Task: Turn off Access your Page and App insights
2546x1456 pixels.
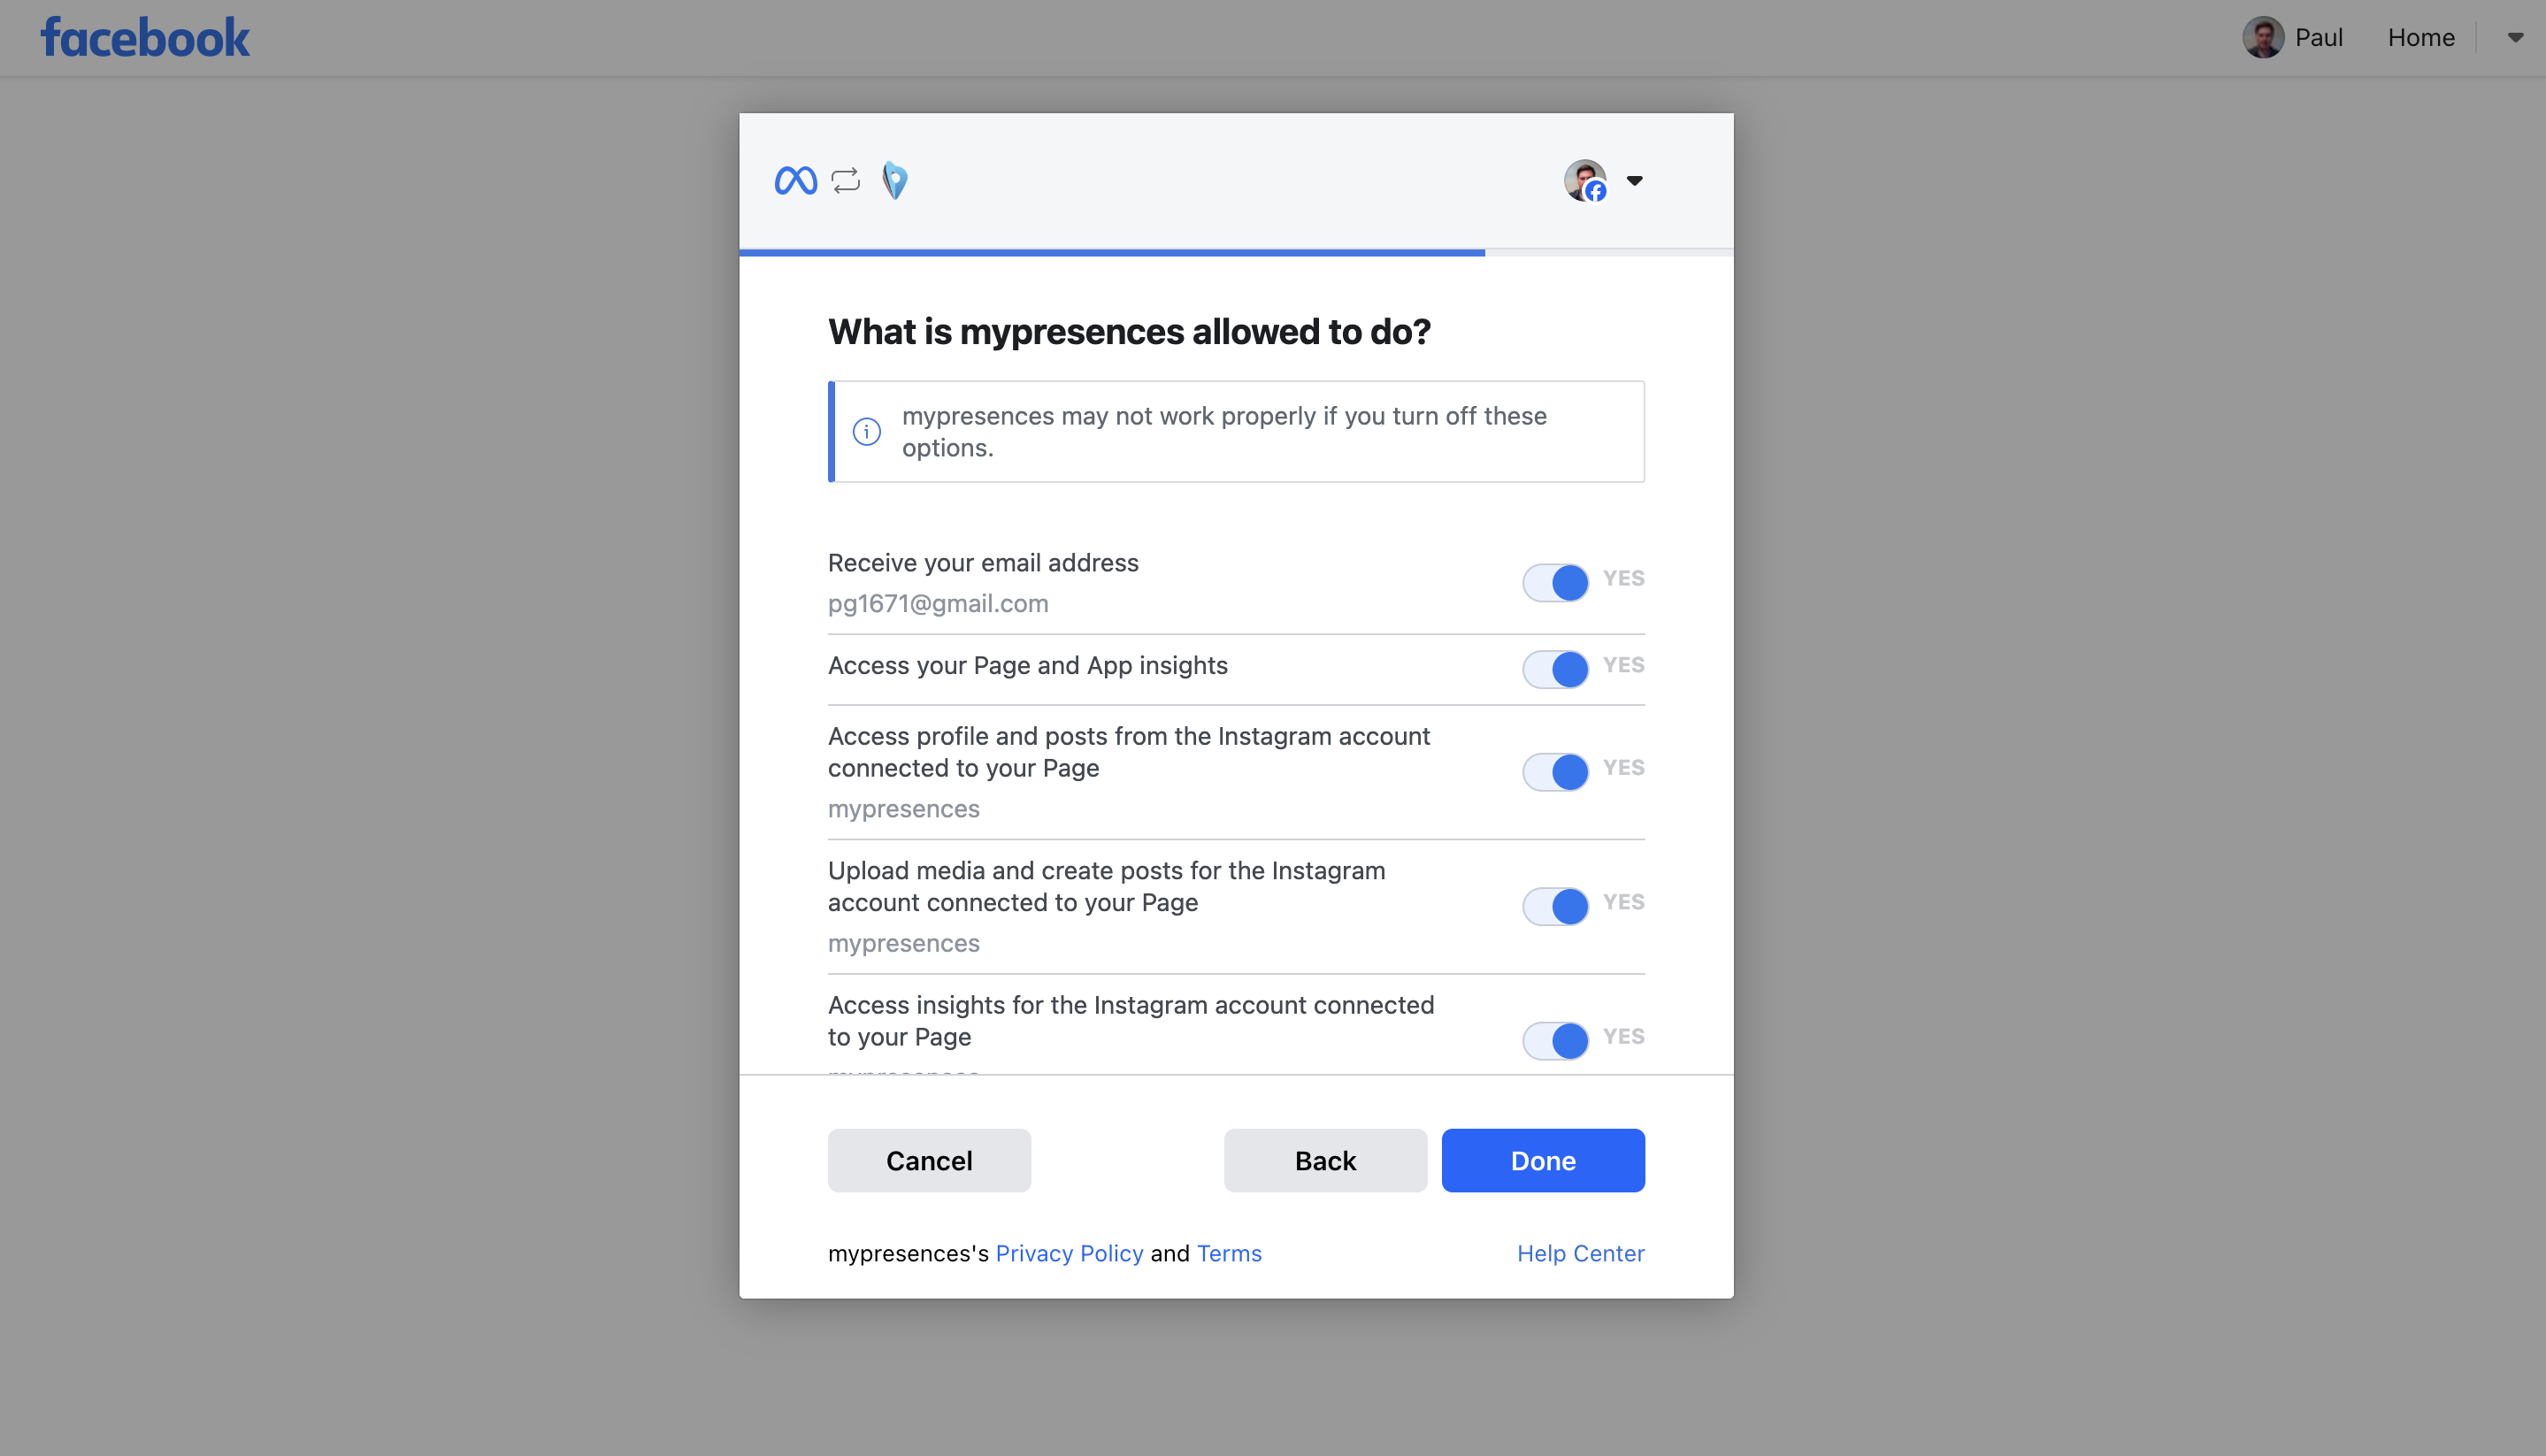Action: pyautogui.click(x=1556, y=669)
